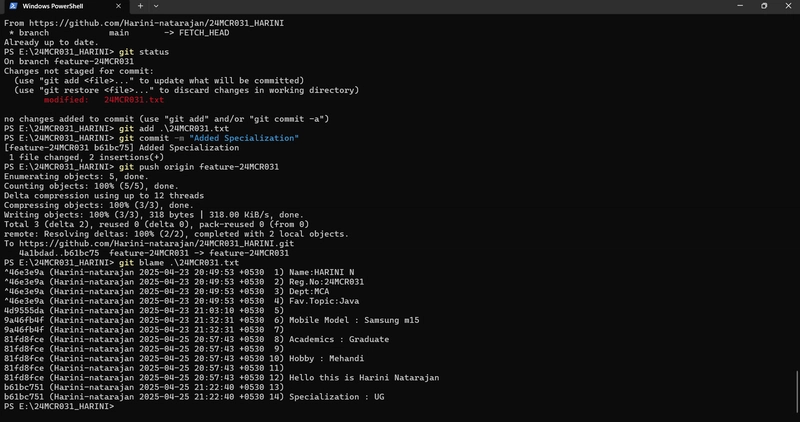Click the 'git status' command text
The width and height of the screenshot is (800, 422).
pyautogui.click(x=144, y=52)
